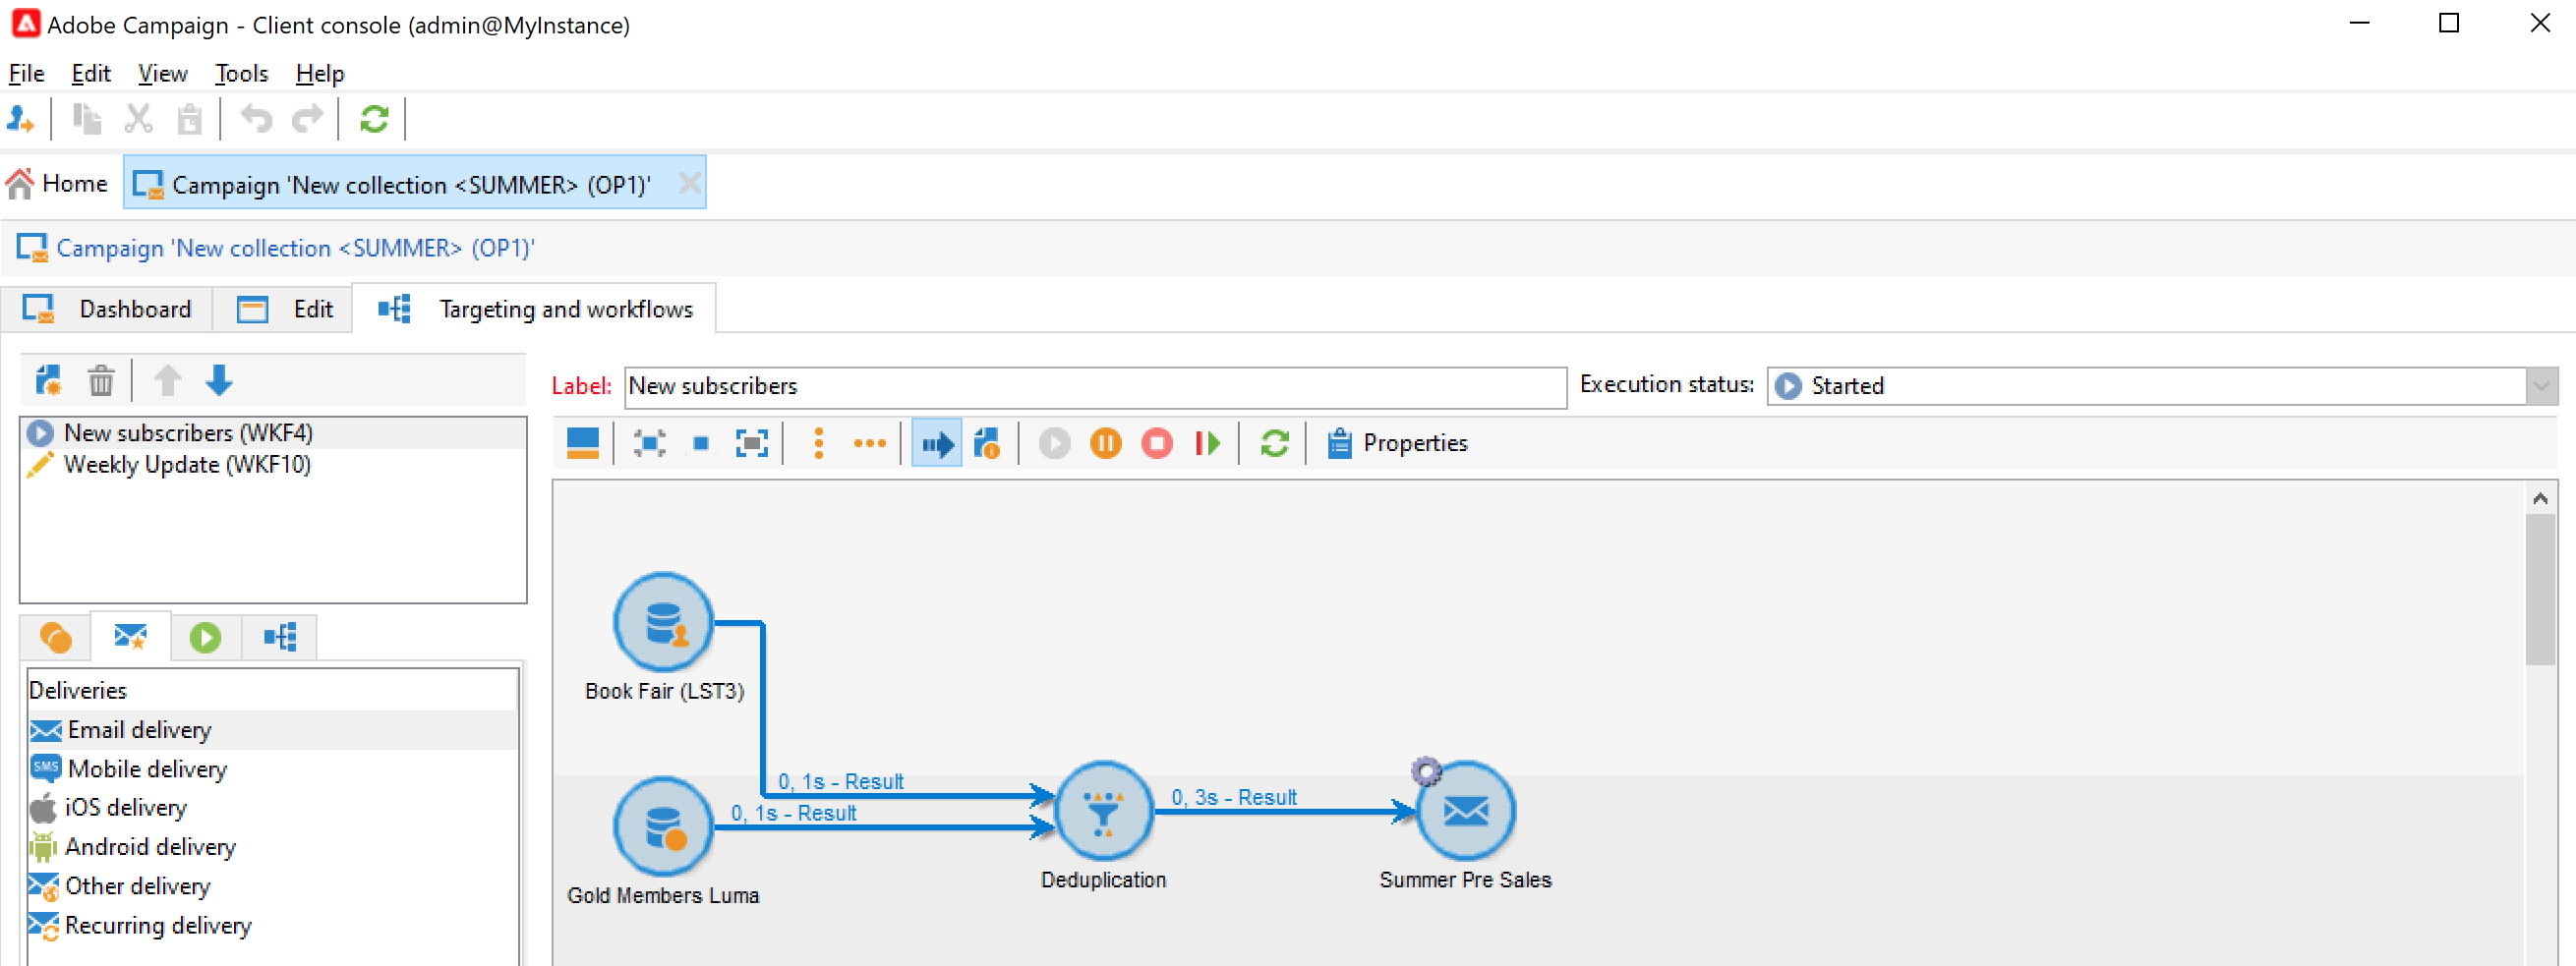
Task: Open the Edit menu in menu bar
Action: click(90, 73)
